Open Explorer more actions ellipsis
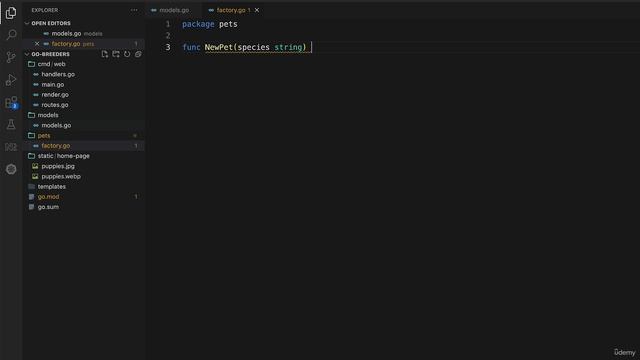 (134, 10)
